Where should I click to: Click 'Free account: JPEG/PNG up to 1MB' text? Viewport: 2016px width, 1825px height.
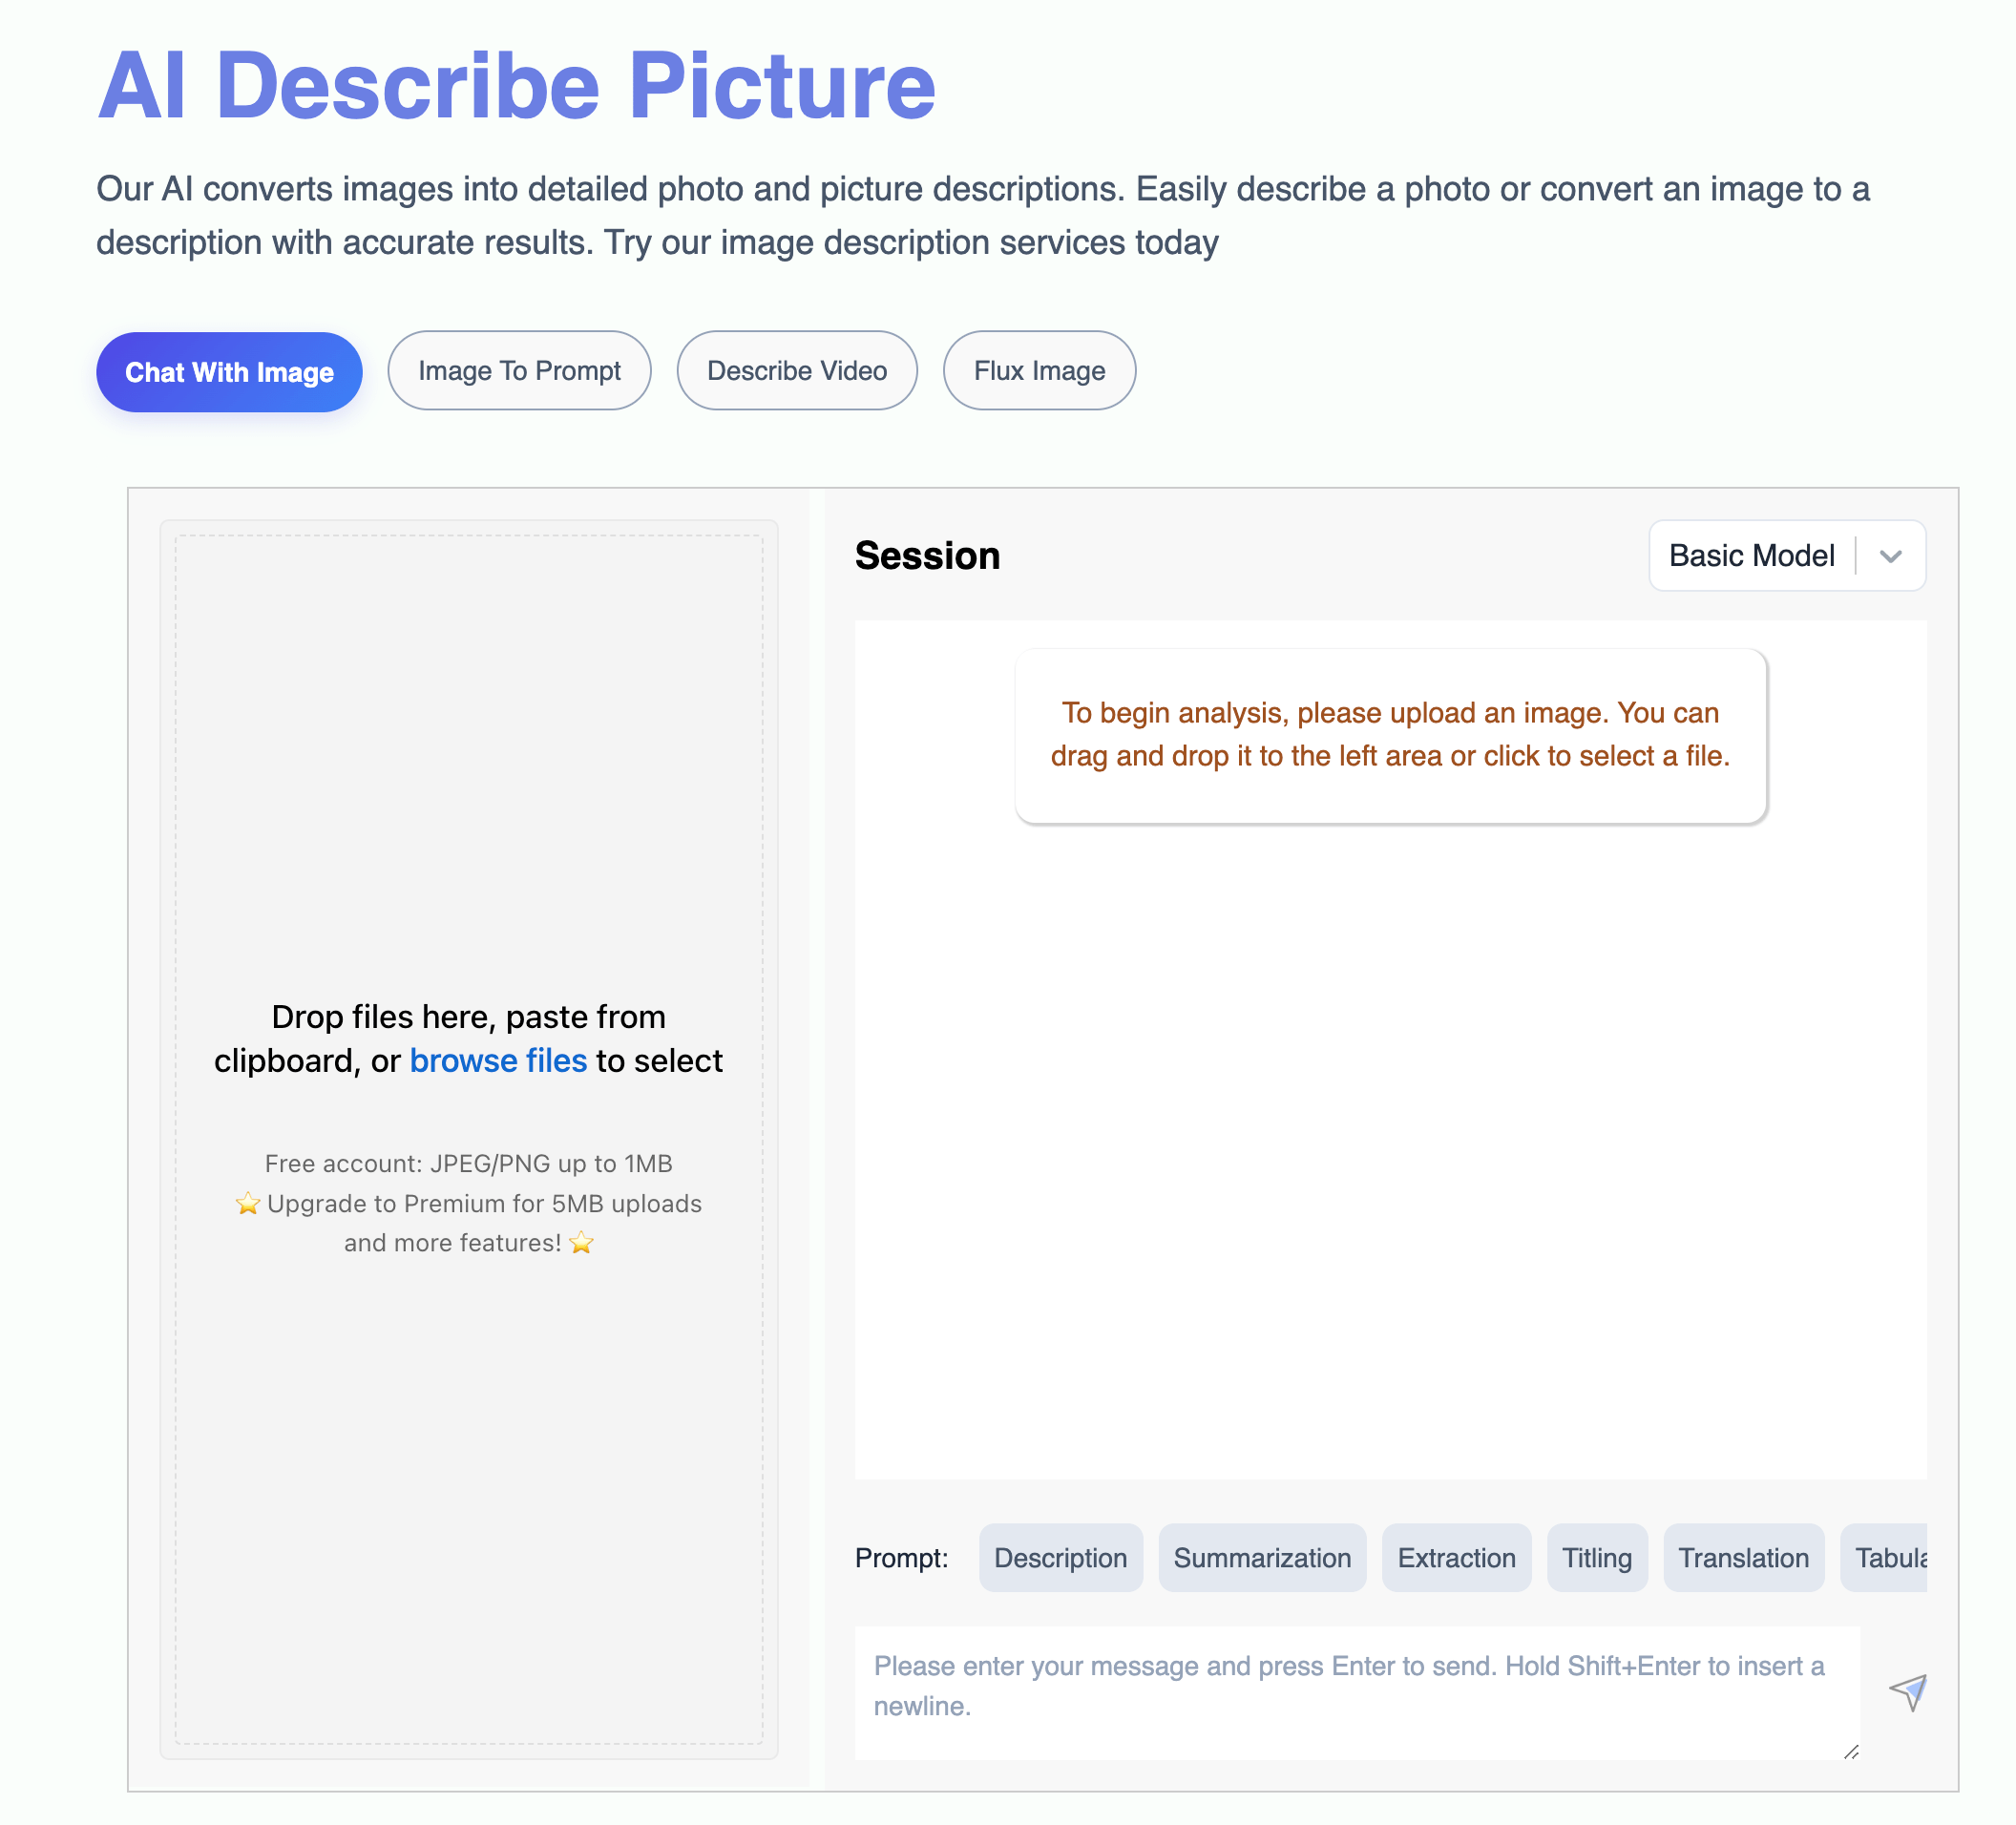tap(468, 1163)
